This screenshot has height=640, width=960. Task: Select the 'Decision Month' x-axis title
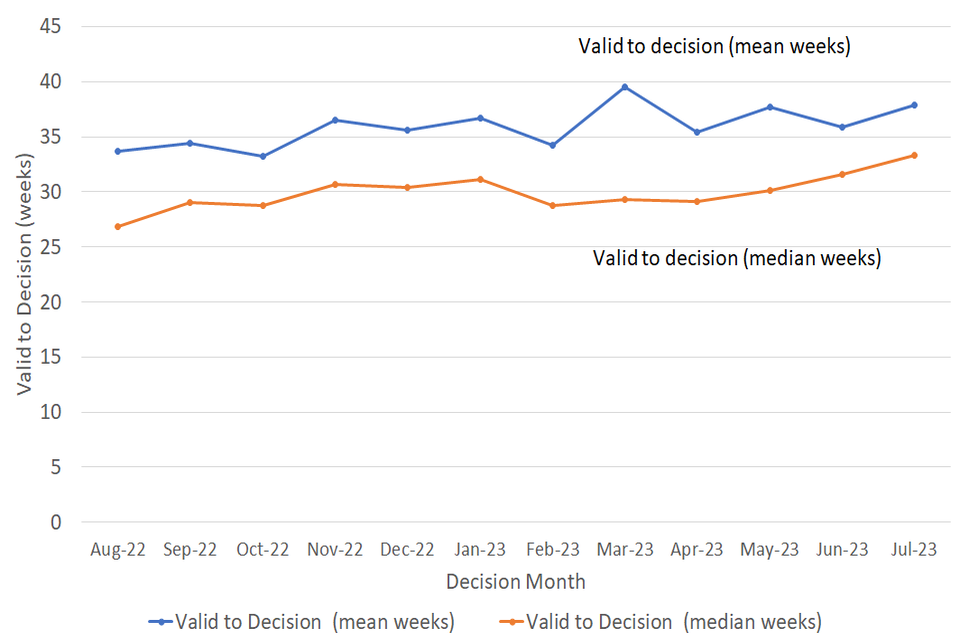[515, 581]
